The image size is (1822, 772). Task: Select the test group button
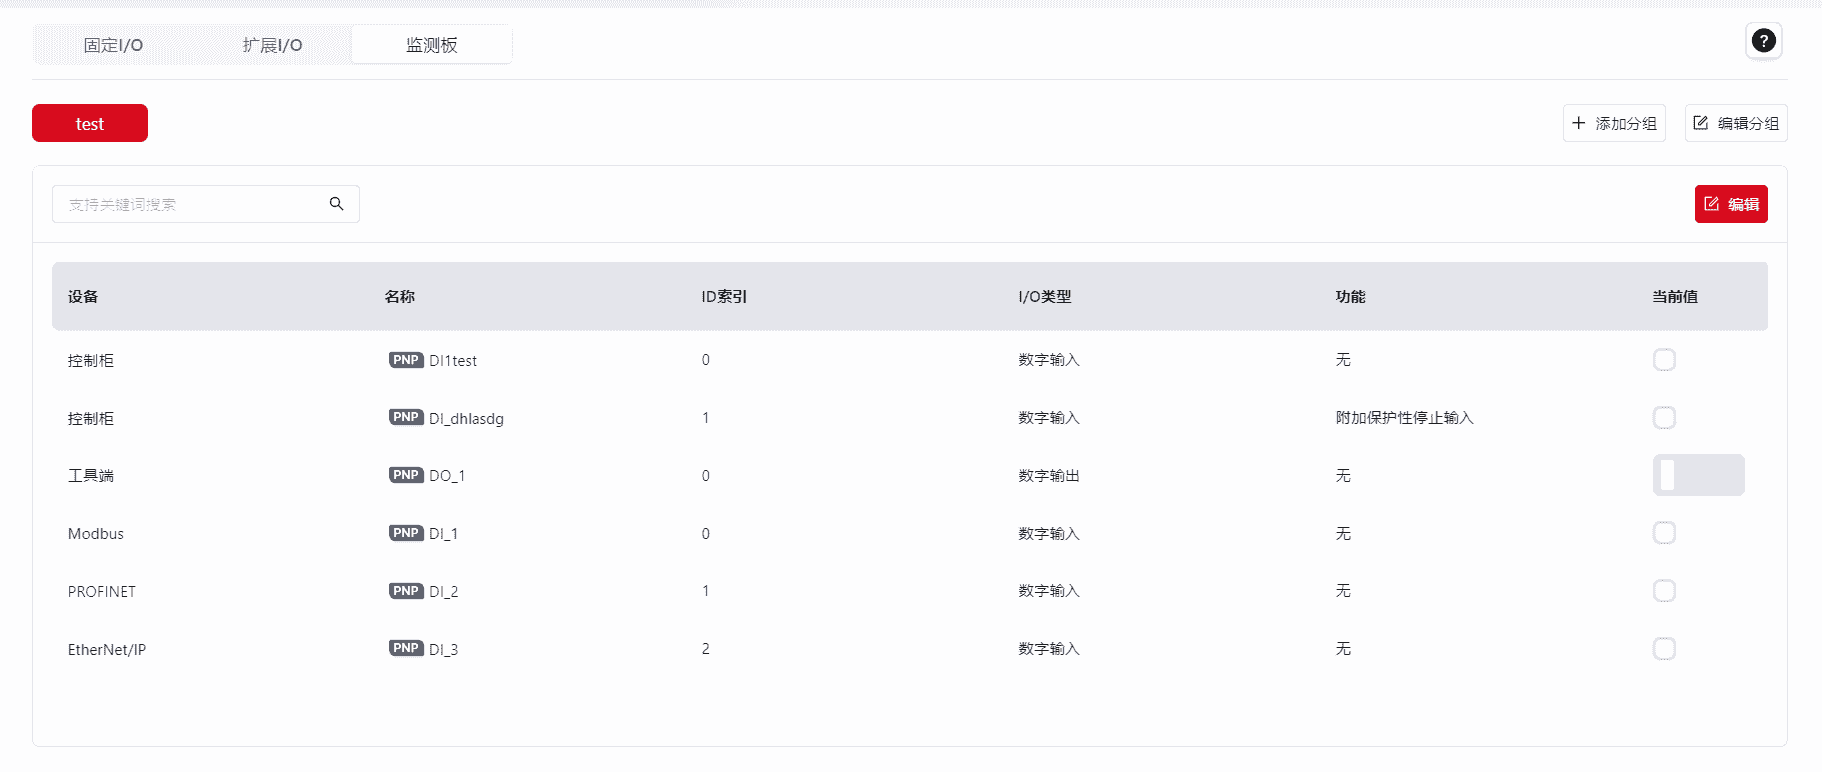90,123
